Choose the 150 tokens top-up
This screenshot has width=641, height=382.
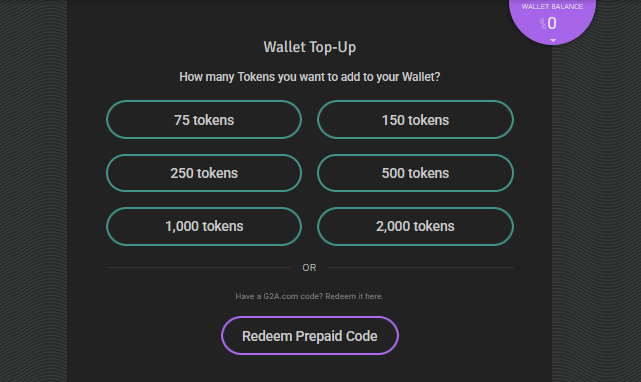(x=415, y=120)
